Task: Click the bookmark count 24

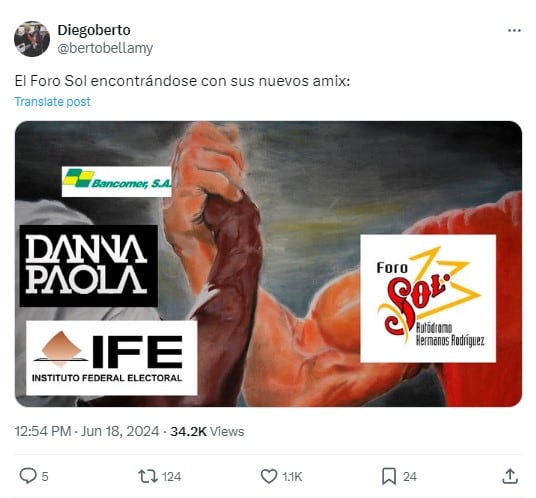Action: coord(410,476)
